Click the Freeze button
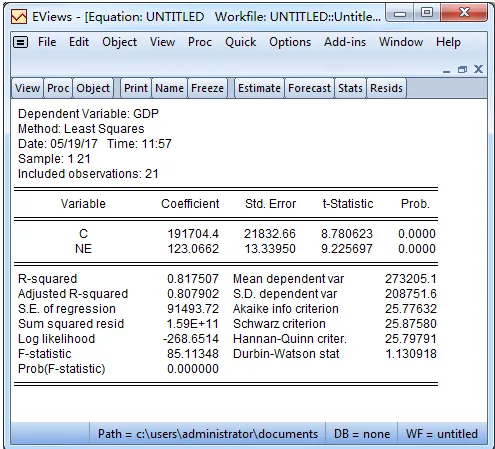Image resolution: width=495 pixels, height=449 pixels. tap(207, 88)
